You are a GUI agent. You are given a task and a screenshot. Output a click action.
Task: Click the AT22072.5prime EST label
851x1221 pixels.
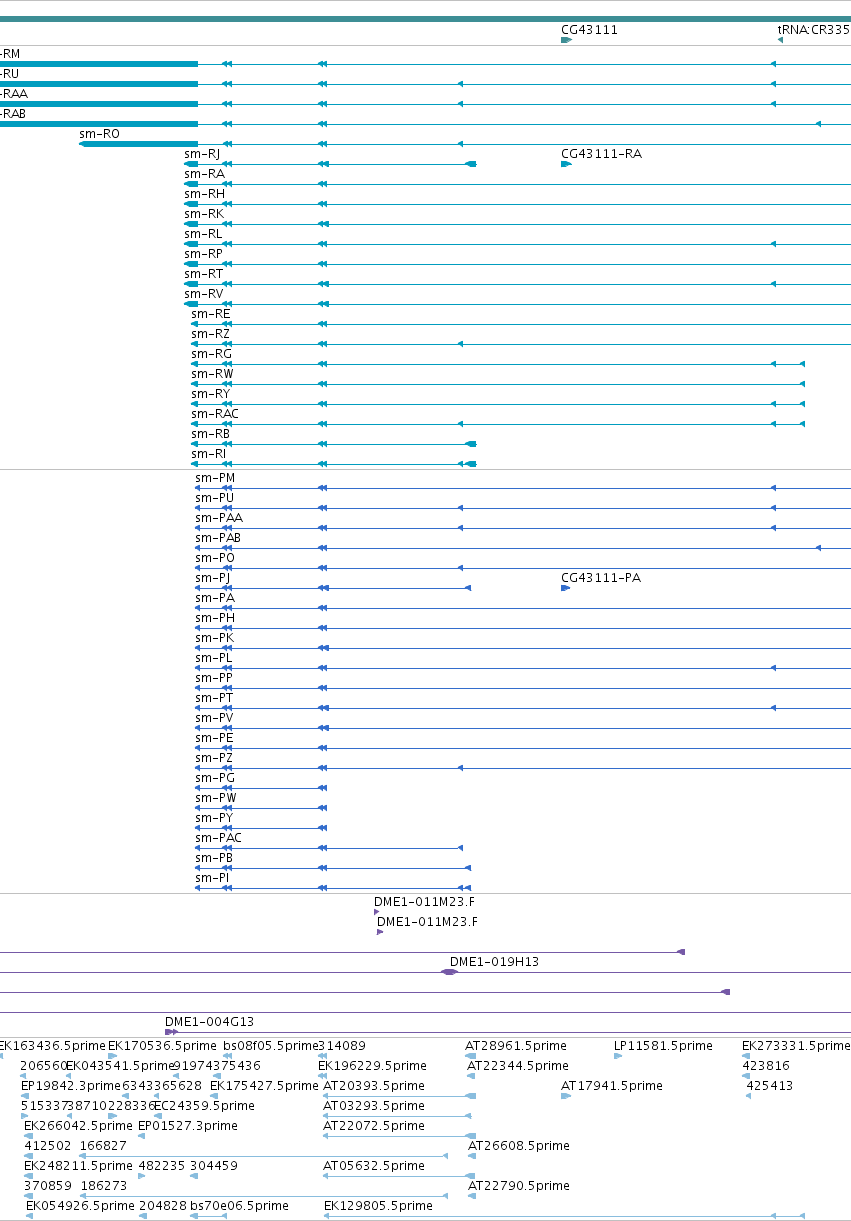click(x=374, y=1126)
